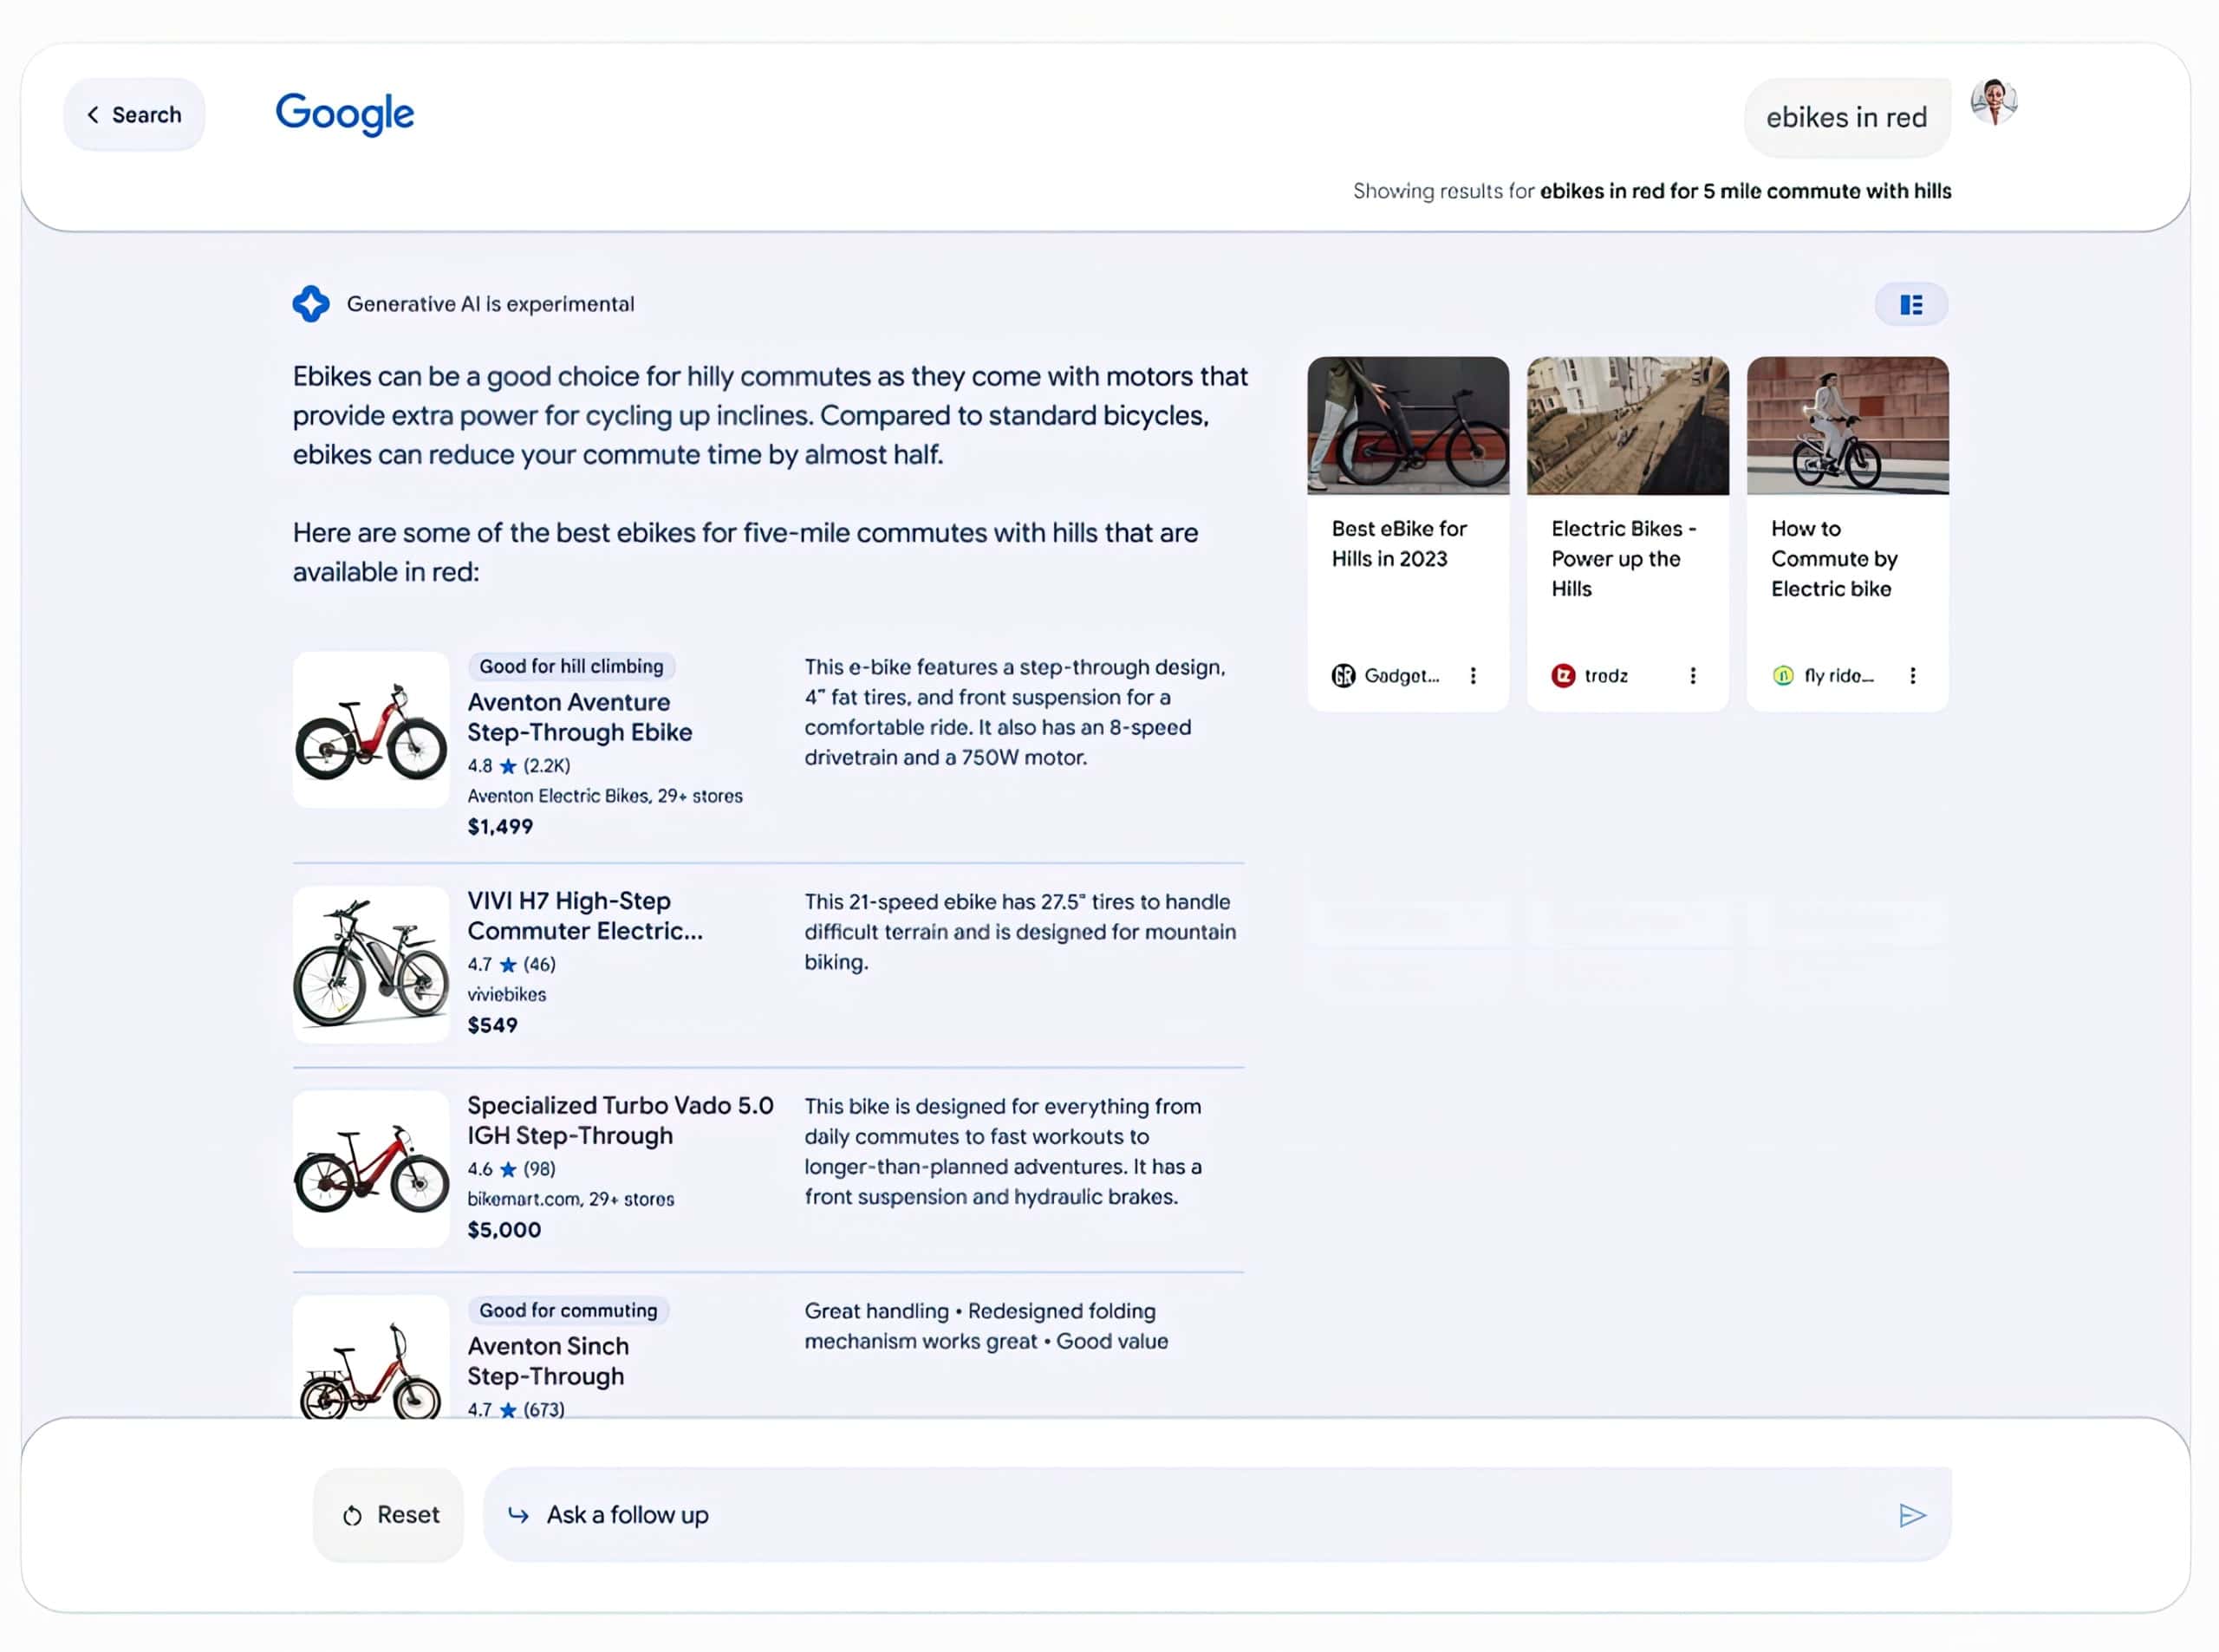2219x1652 pixels.
Task: Click the tredz source logo icon
Action: tap(1563, 676)
